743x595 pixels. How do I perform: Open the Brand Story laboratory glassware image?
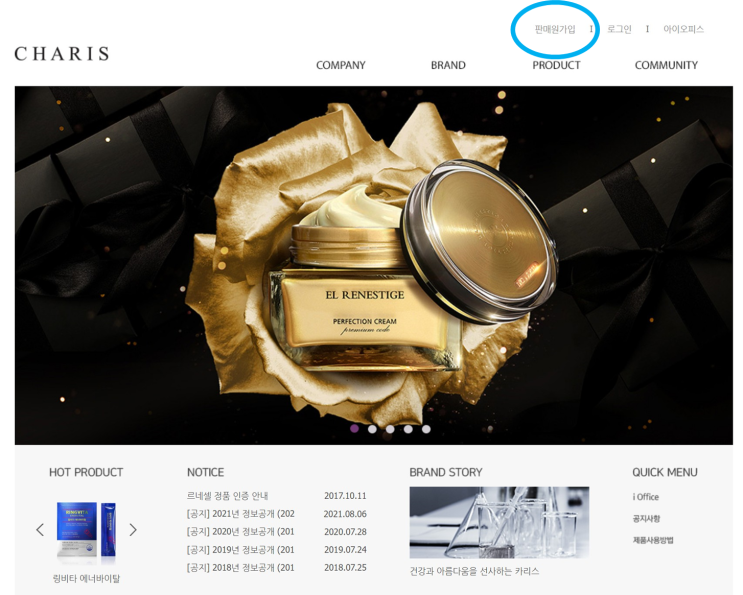point(499,523)
